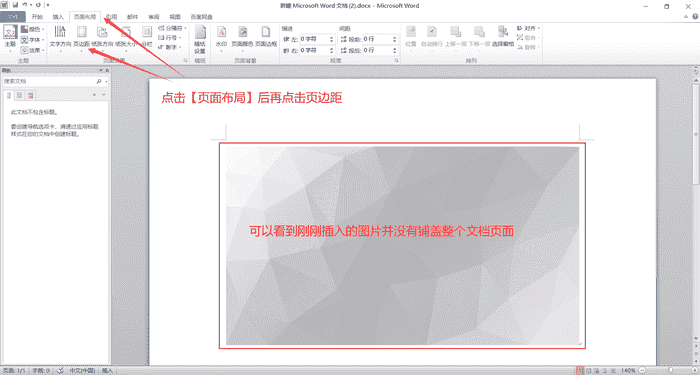Click zoom in plus button
Screen dimensions: 700x375
click(x=695, y=371)
